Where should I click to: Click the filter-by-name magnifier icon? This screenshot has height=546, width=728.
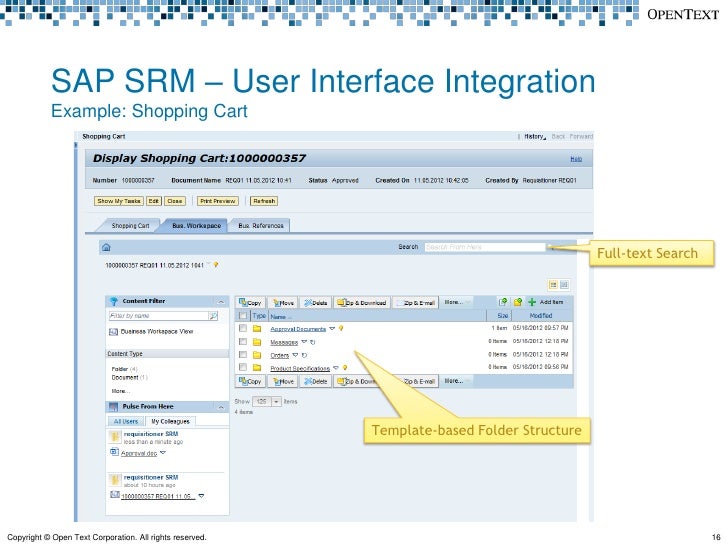coord(213,316)
